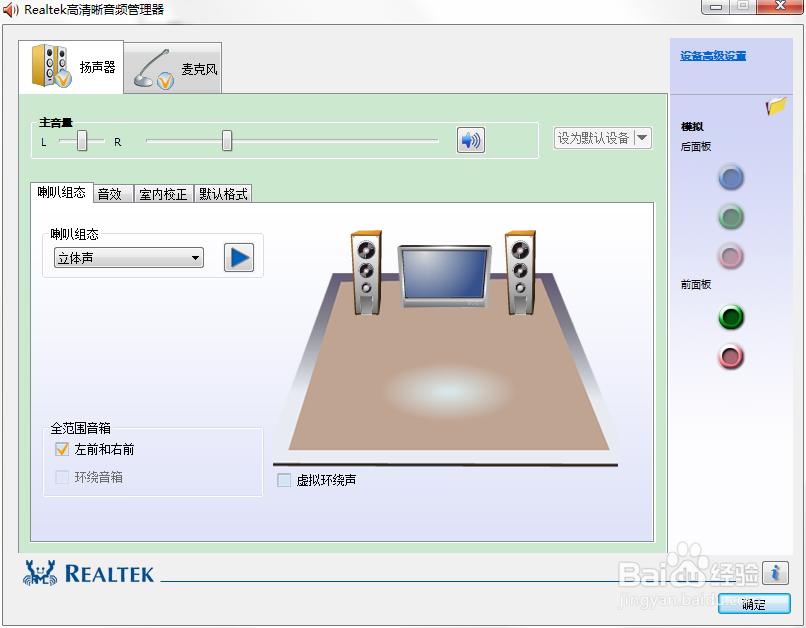Image resolution: width=806 pixels, height=628 pixels.
Task: Enable 虚拟环绕声 virtual surround checkbox
Action: [284, 480]
